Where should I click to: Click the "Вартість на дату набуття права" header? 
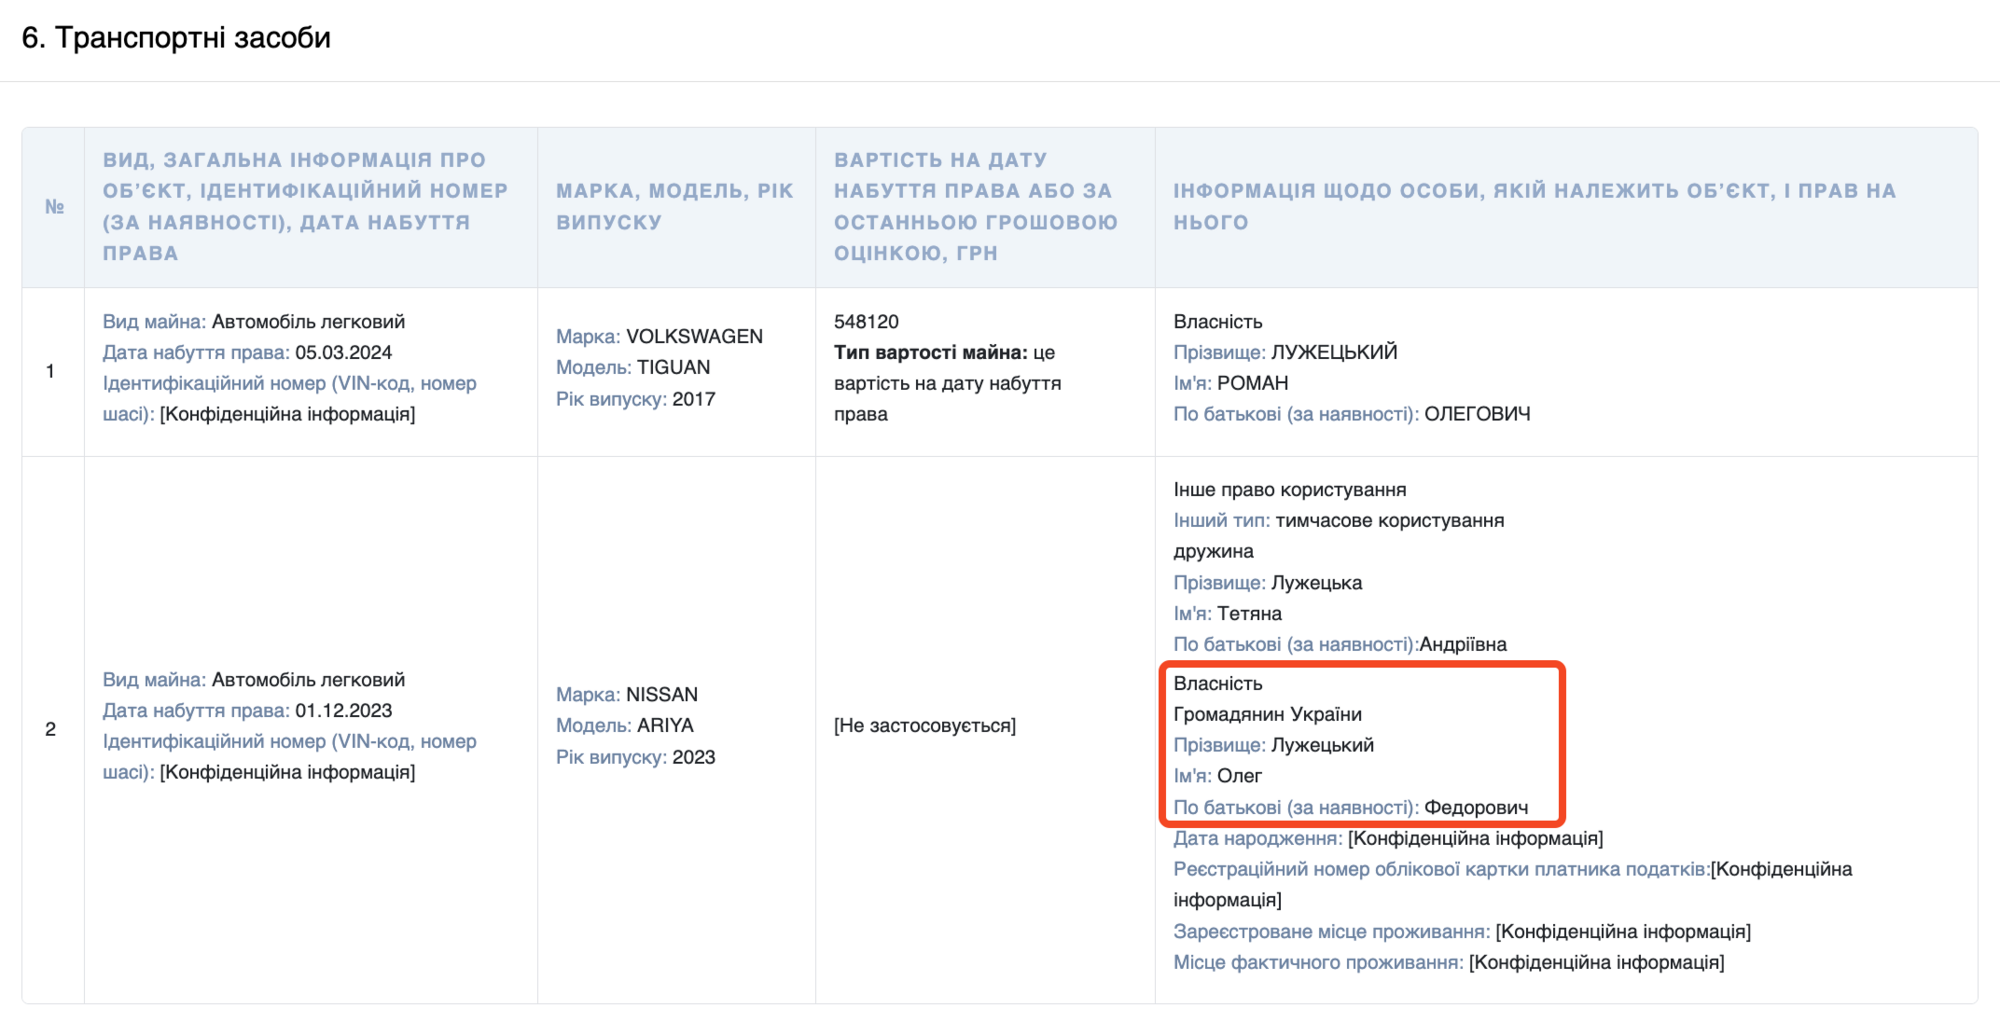pyautogui.click(x=975, y=206)
